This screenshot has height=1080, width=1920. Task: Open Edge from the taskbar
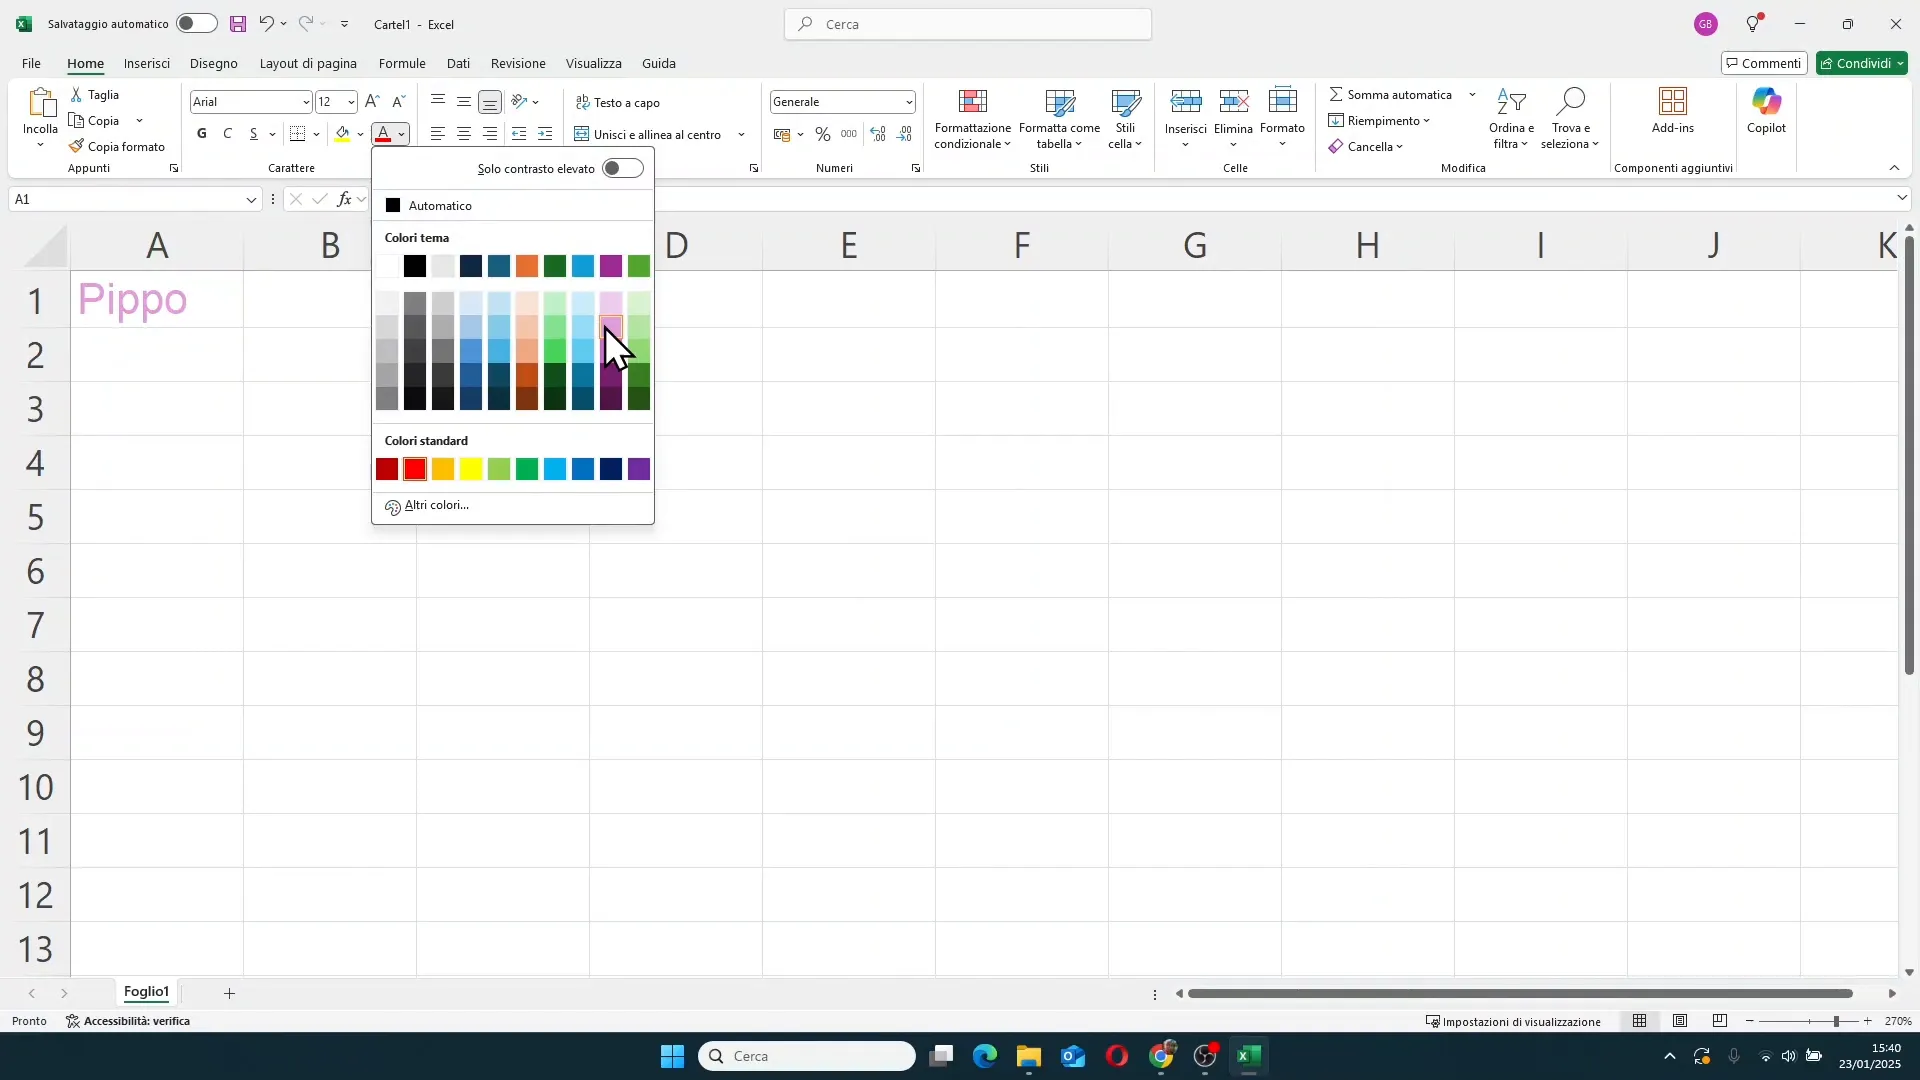tap(985, 1056)
